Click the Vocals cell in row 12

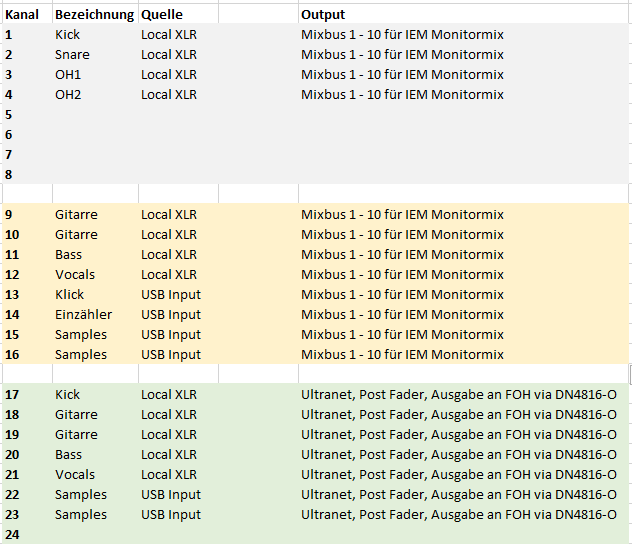click(x=75, y=275)
